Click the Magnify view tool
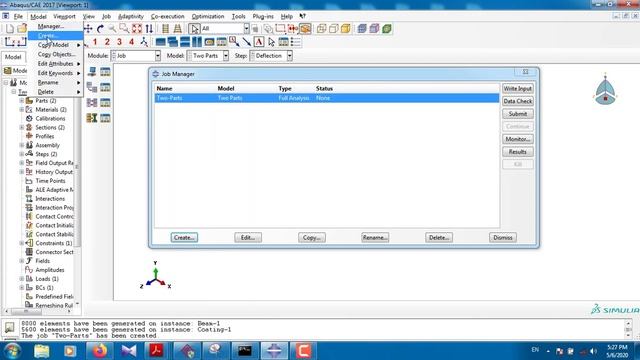The image size is (640, 360). pos(112,29)
